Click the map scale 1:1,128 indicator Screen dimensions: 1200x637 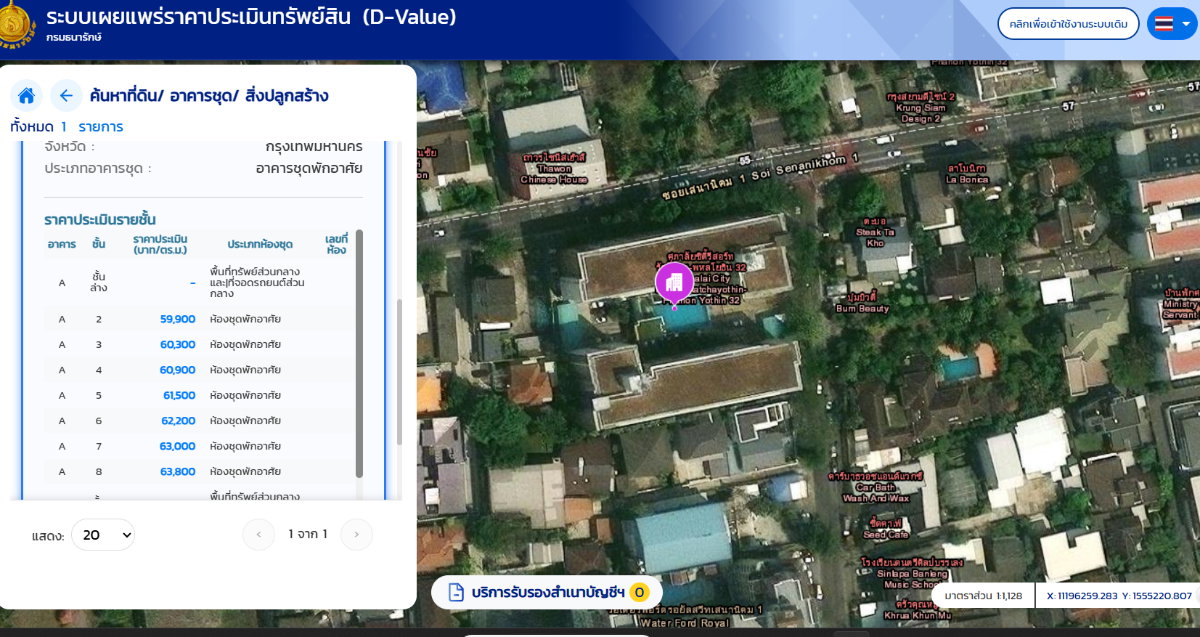(982, 596)
